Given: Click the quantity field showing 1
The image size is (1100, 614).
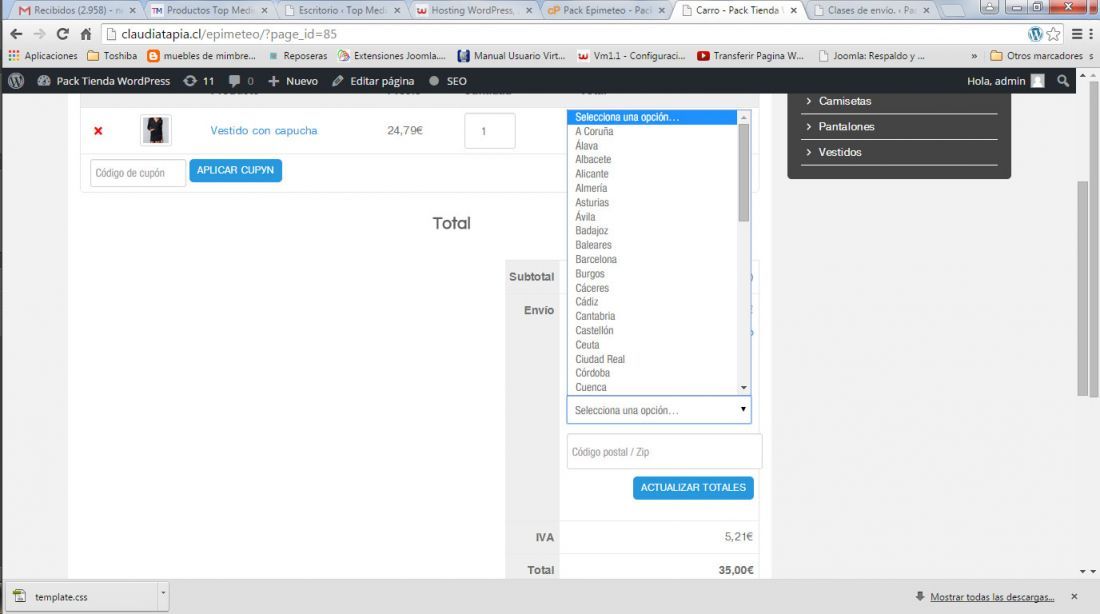Looking at the screenshot, I should 490,131.
